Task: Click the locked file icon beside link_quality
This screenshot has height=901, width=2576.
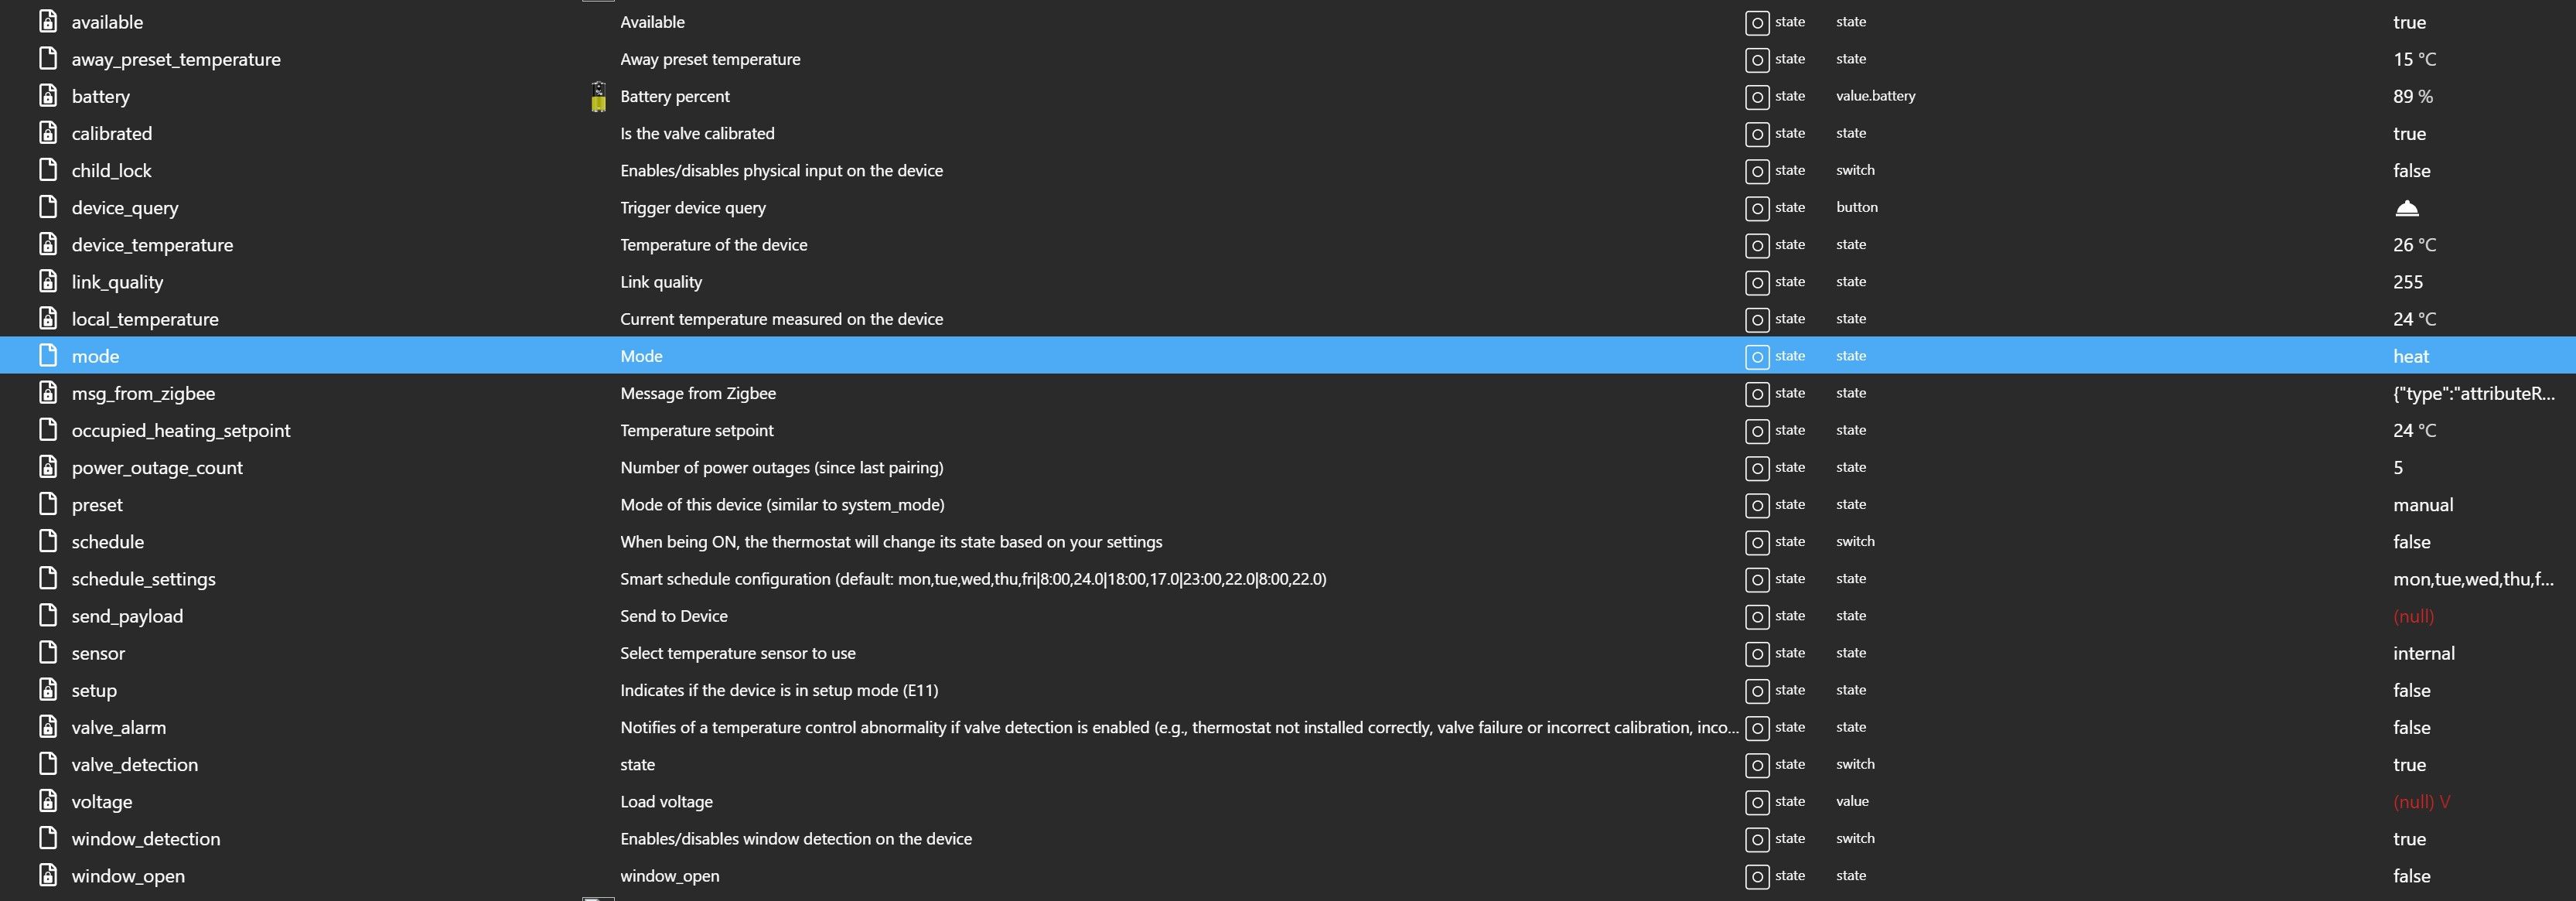Action: pyautogui.click(x=48, y=282)
